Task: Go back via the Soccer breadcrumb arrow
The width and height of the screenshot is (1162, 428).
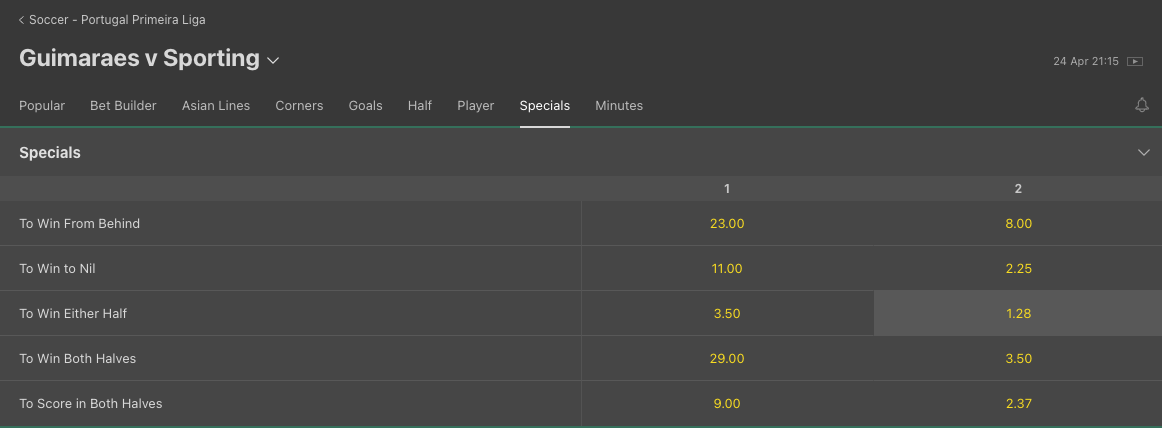Action: click(x=21, y=20)
